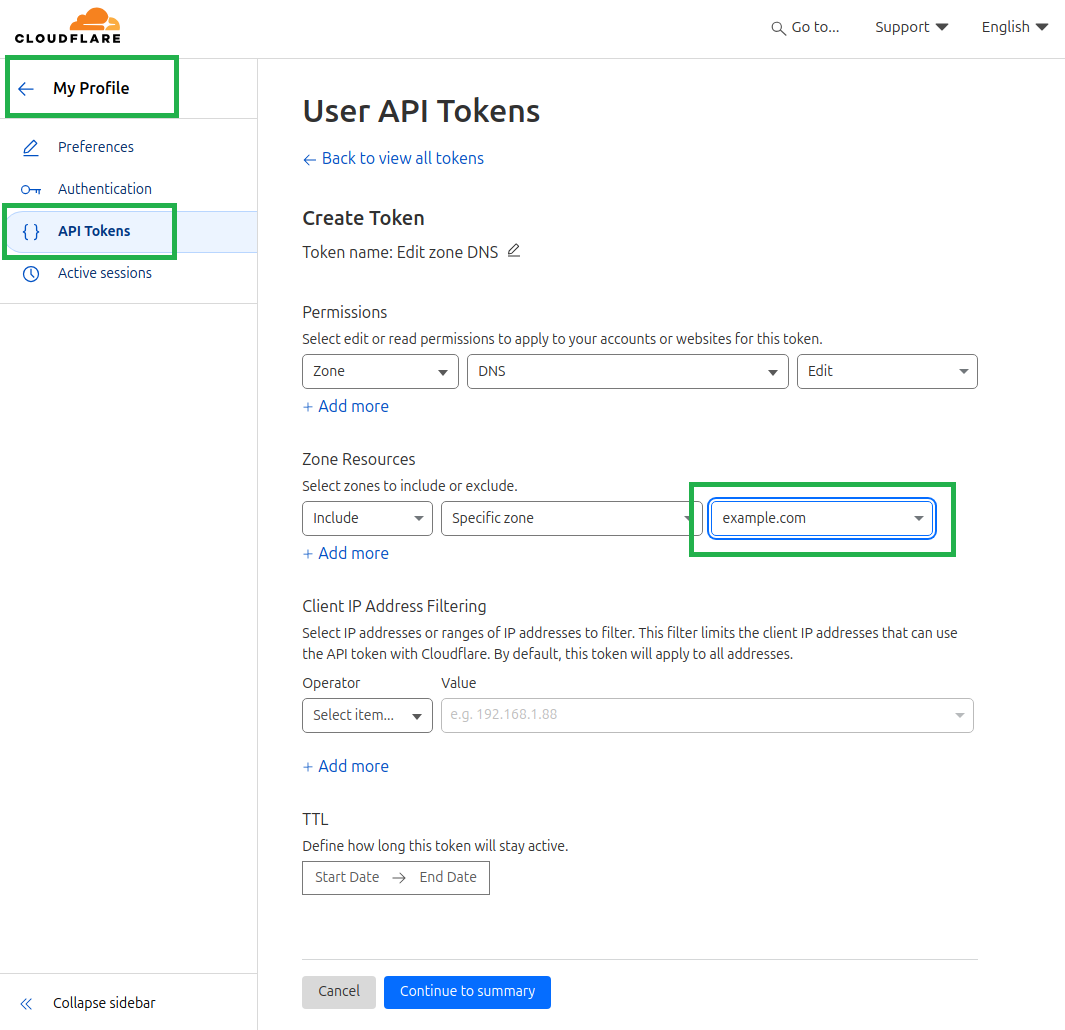The width and height of the screenshot is (1065, 1030).
Task: Click the pencil icon next to Preferences
Action: pyautogui.click(x=31, y=148)
